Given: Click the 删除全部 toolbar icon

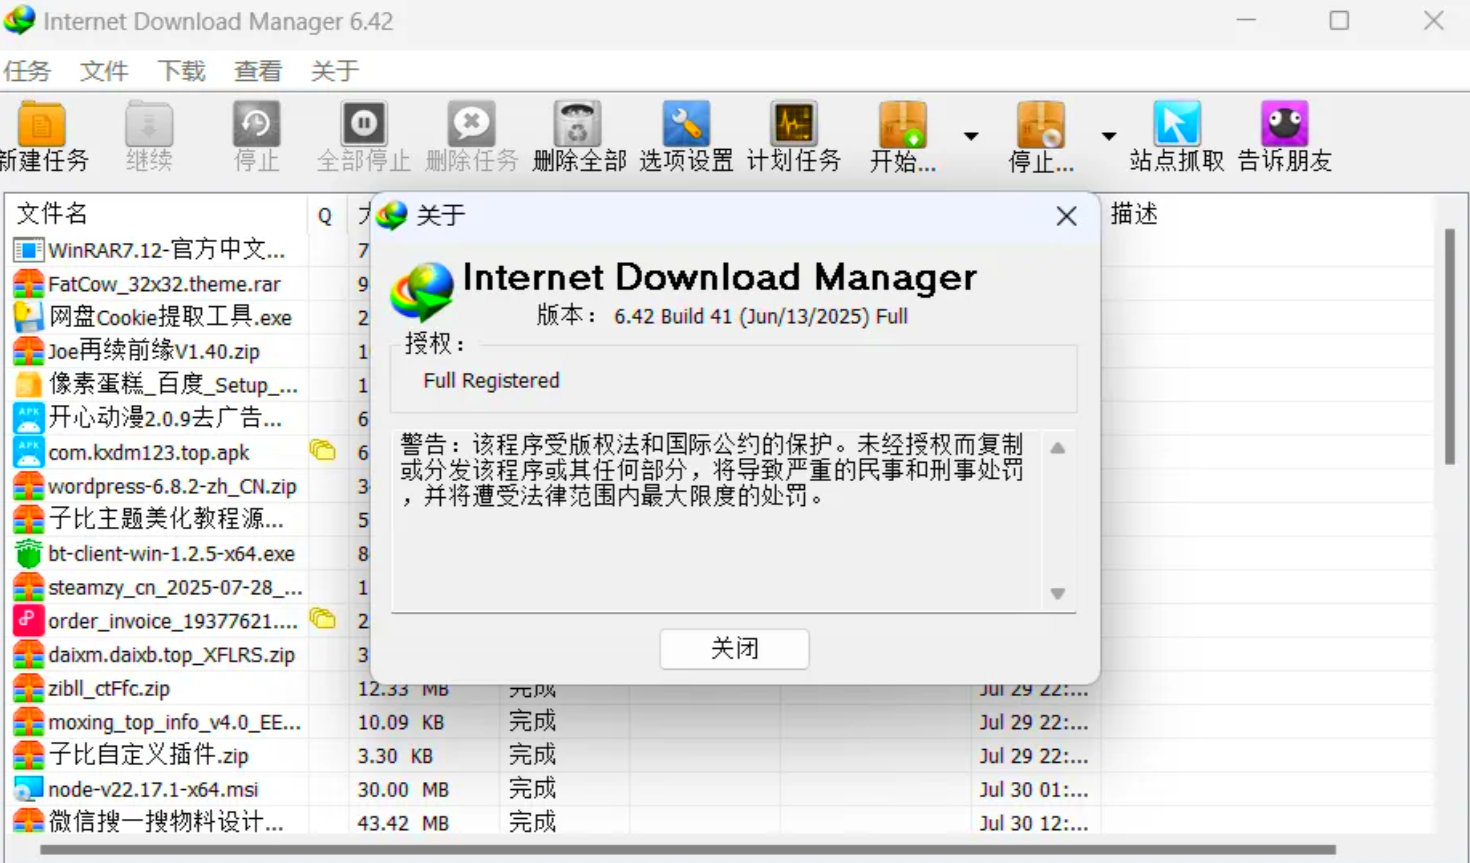Looking at the screenshot, I should [x=578, y=122].
